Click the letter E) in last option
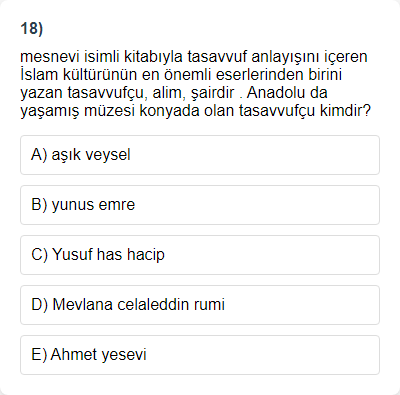The image size is (400, 395). coord(39,355)
